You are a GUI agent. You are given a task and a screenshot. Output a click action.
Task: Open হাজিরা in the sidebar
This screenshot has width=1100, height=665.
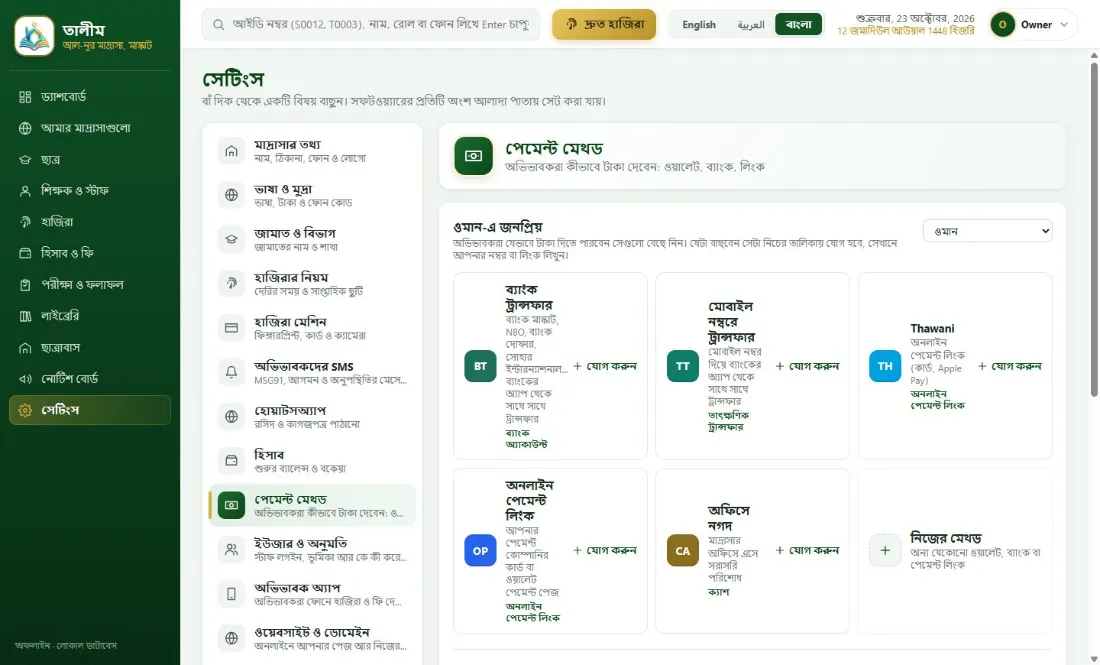tap(90, 222)
